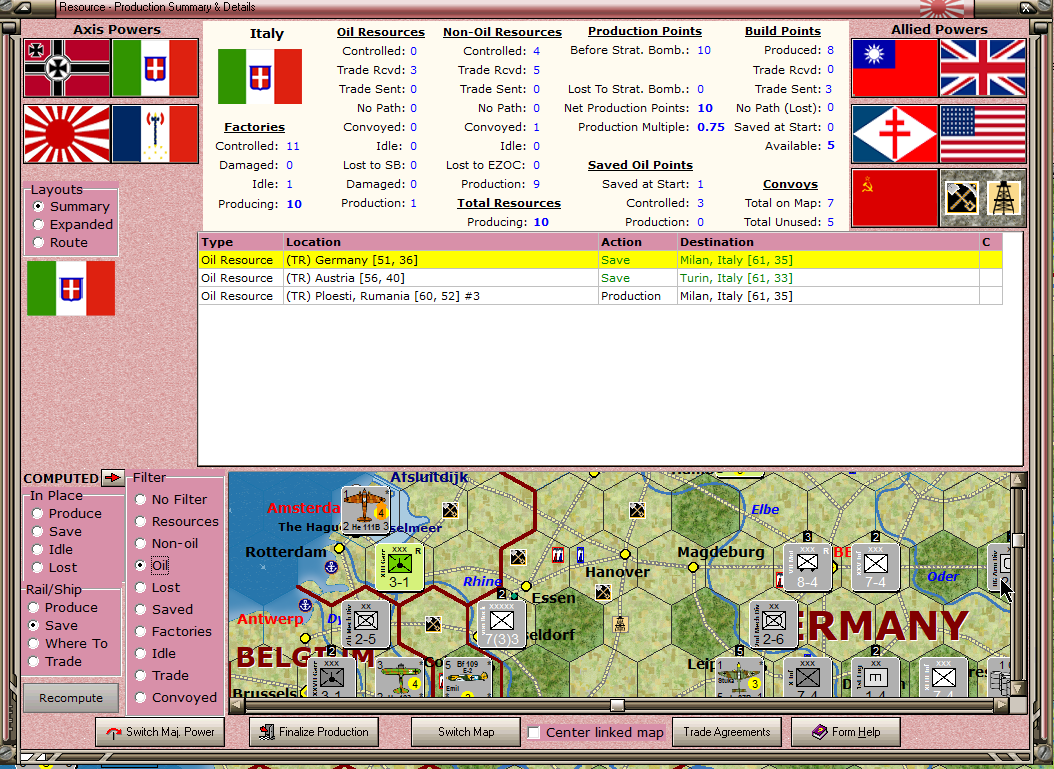Set filter to Factories
Viewport: 1054px width, 769px height.
(x=141, y=632)
